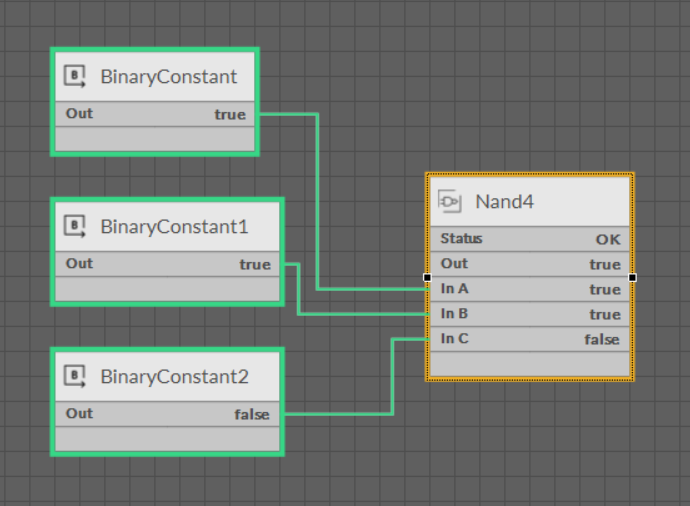Select the In B input row on Nand4
This screenshot has height=506, width=690.
click(x=530, y=314)
